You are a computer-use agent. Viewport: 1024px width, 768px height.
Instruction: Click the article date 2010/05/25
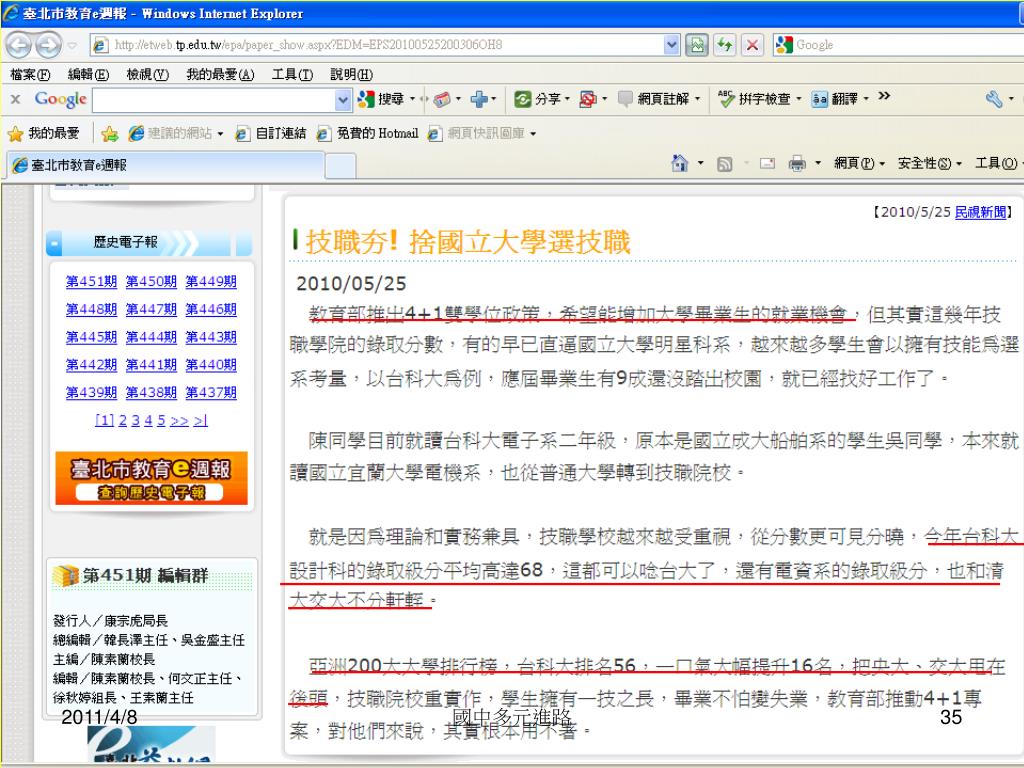351,283
